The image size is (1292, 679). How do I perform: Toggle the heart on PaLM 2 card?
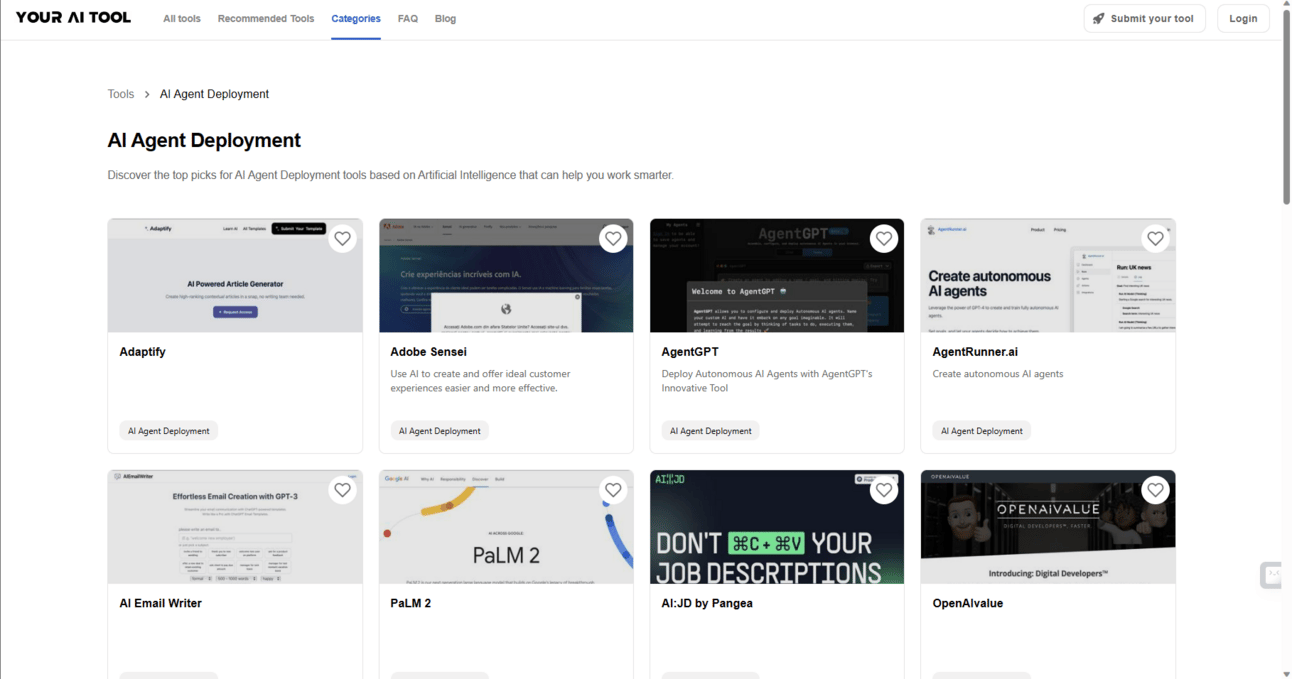coord(613,490)
